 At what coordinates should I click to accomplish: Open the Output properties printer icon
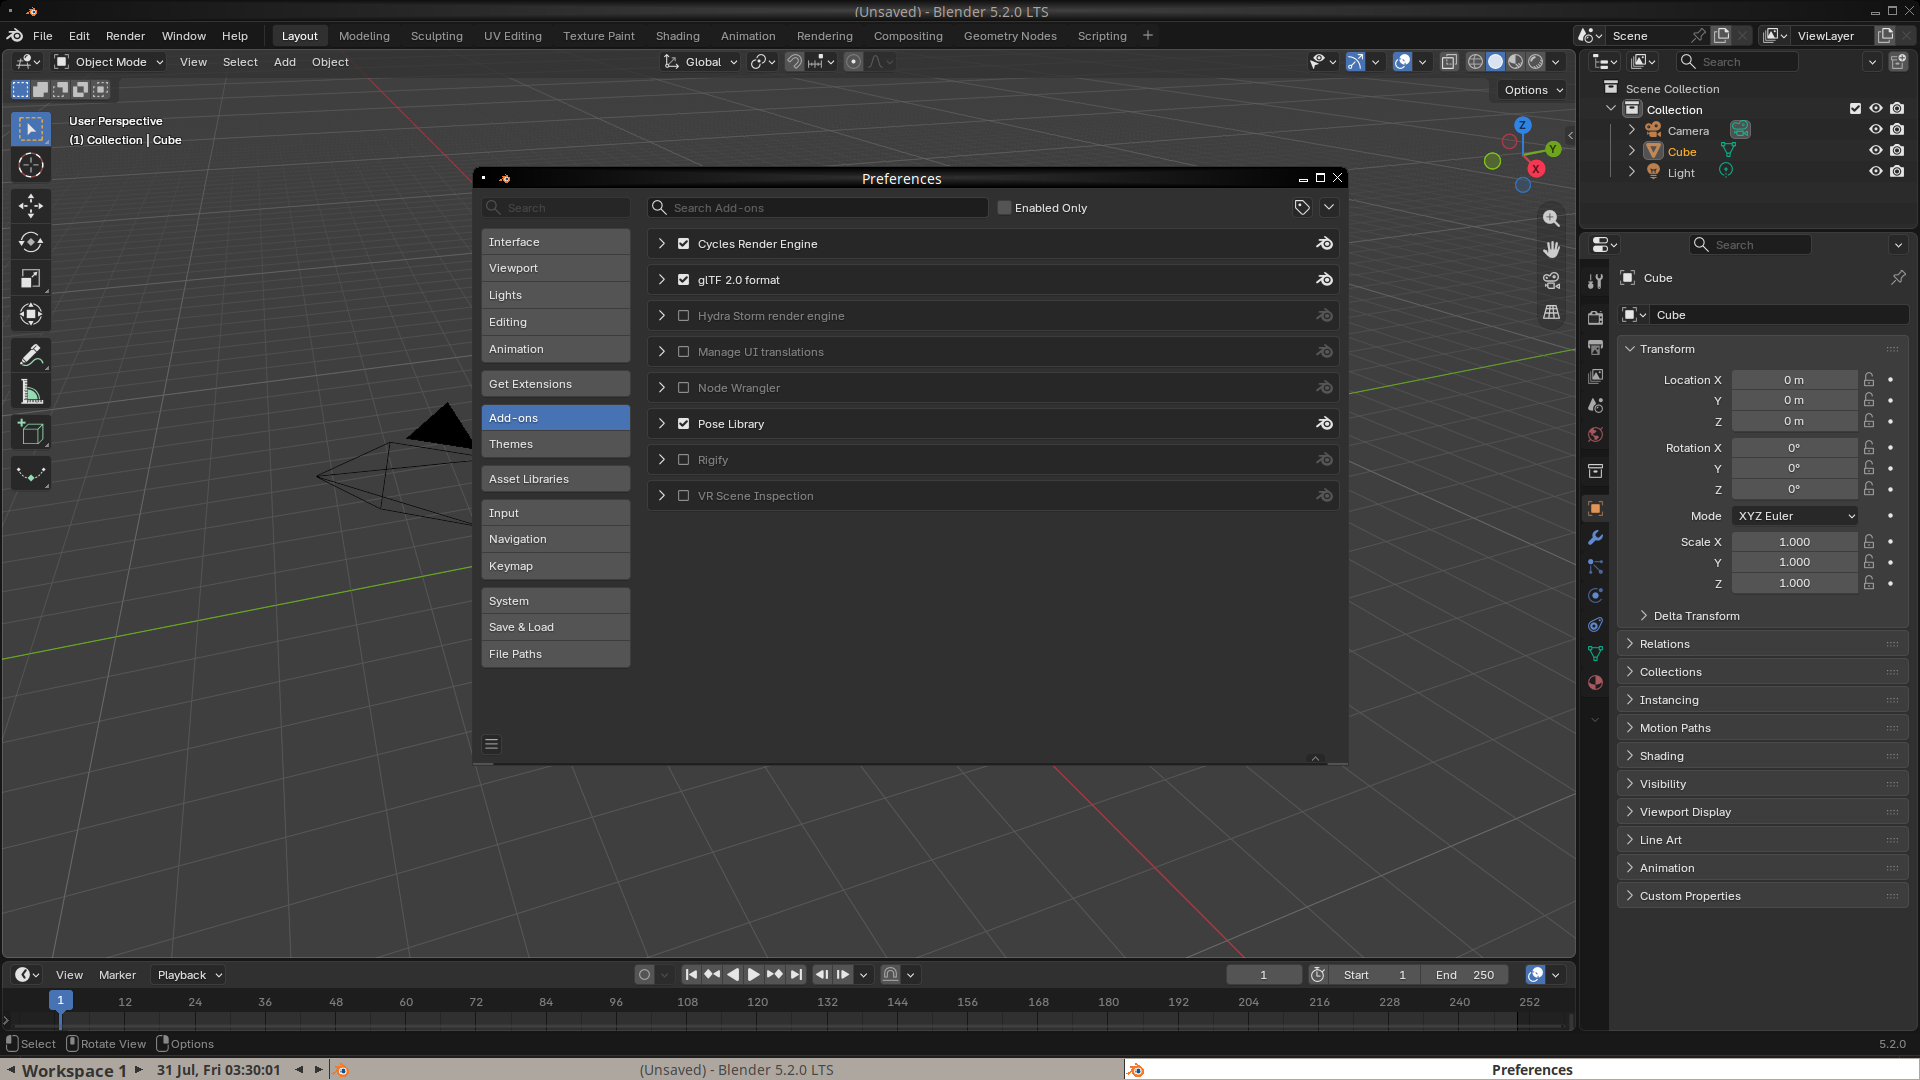point(1595,347)
